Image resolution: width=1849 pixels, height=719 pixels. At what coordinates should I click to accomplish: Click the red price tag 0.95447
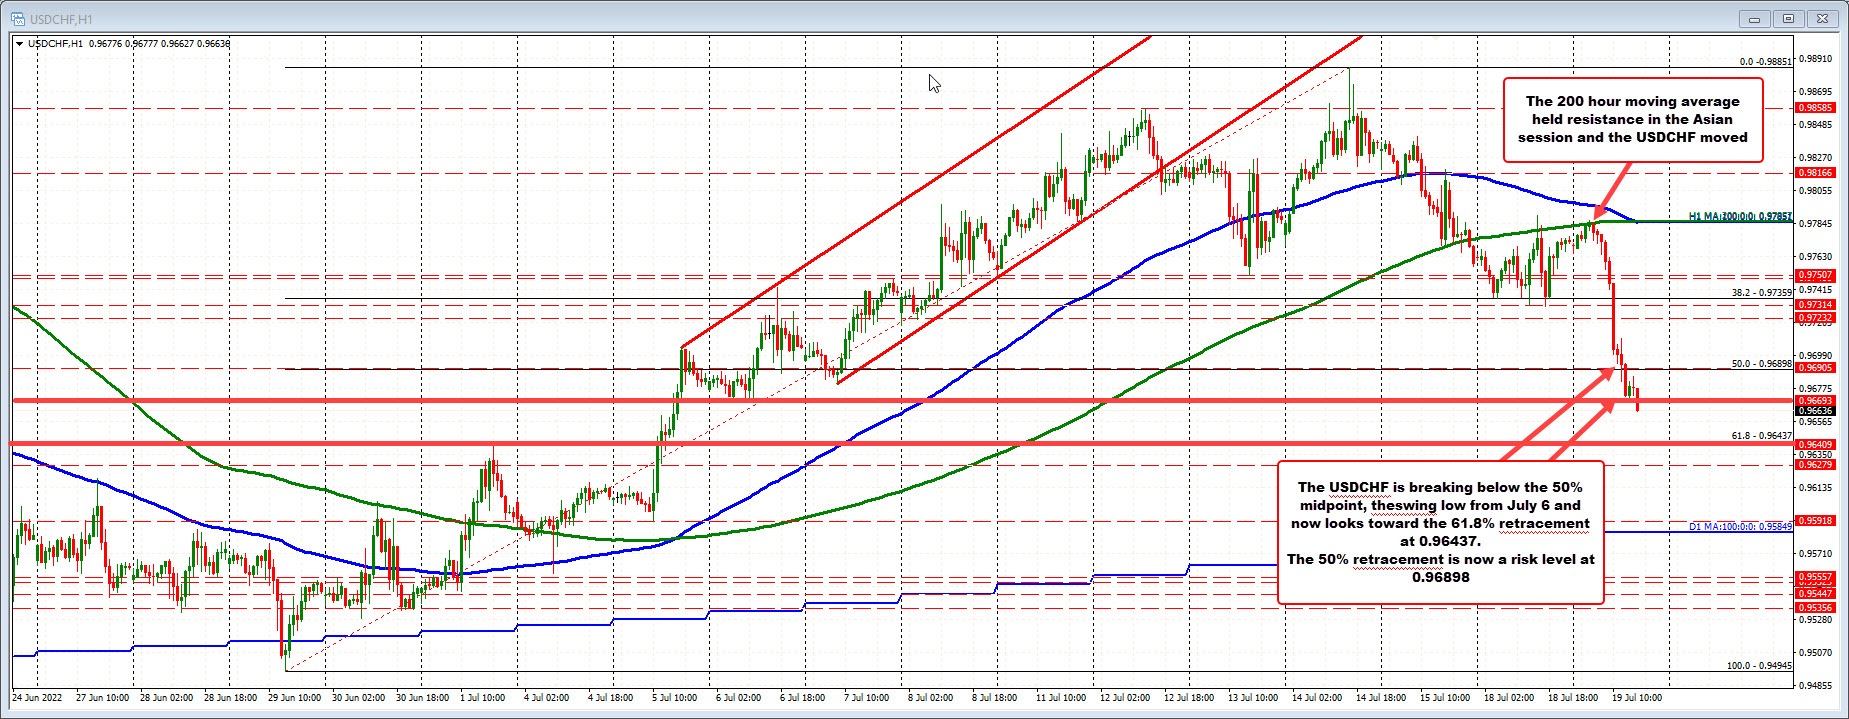click(x=1816, y=593)
